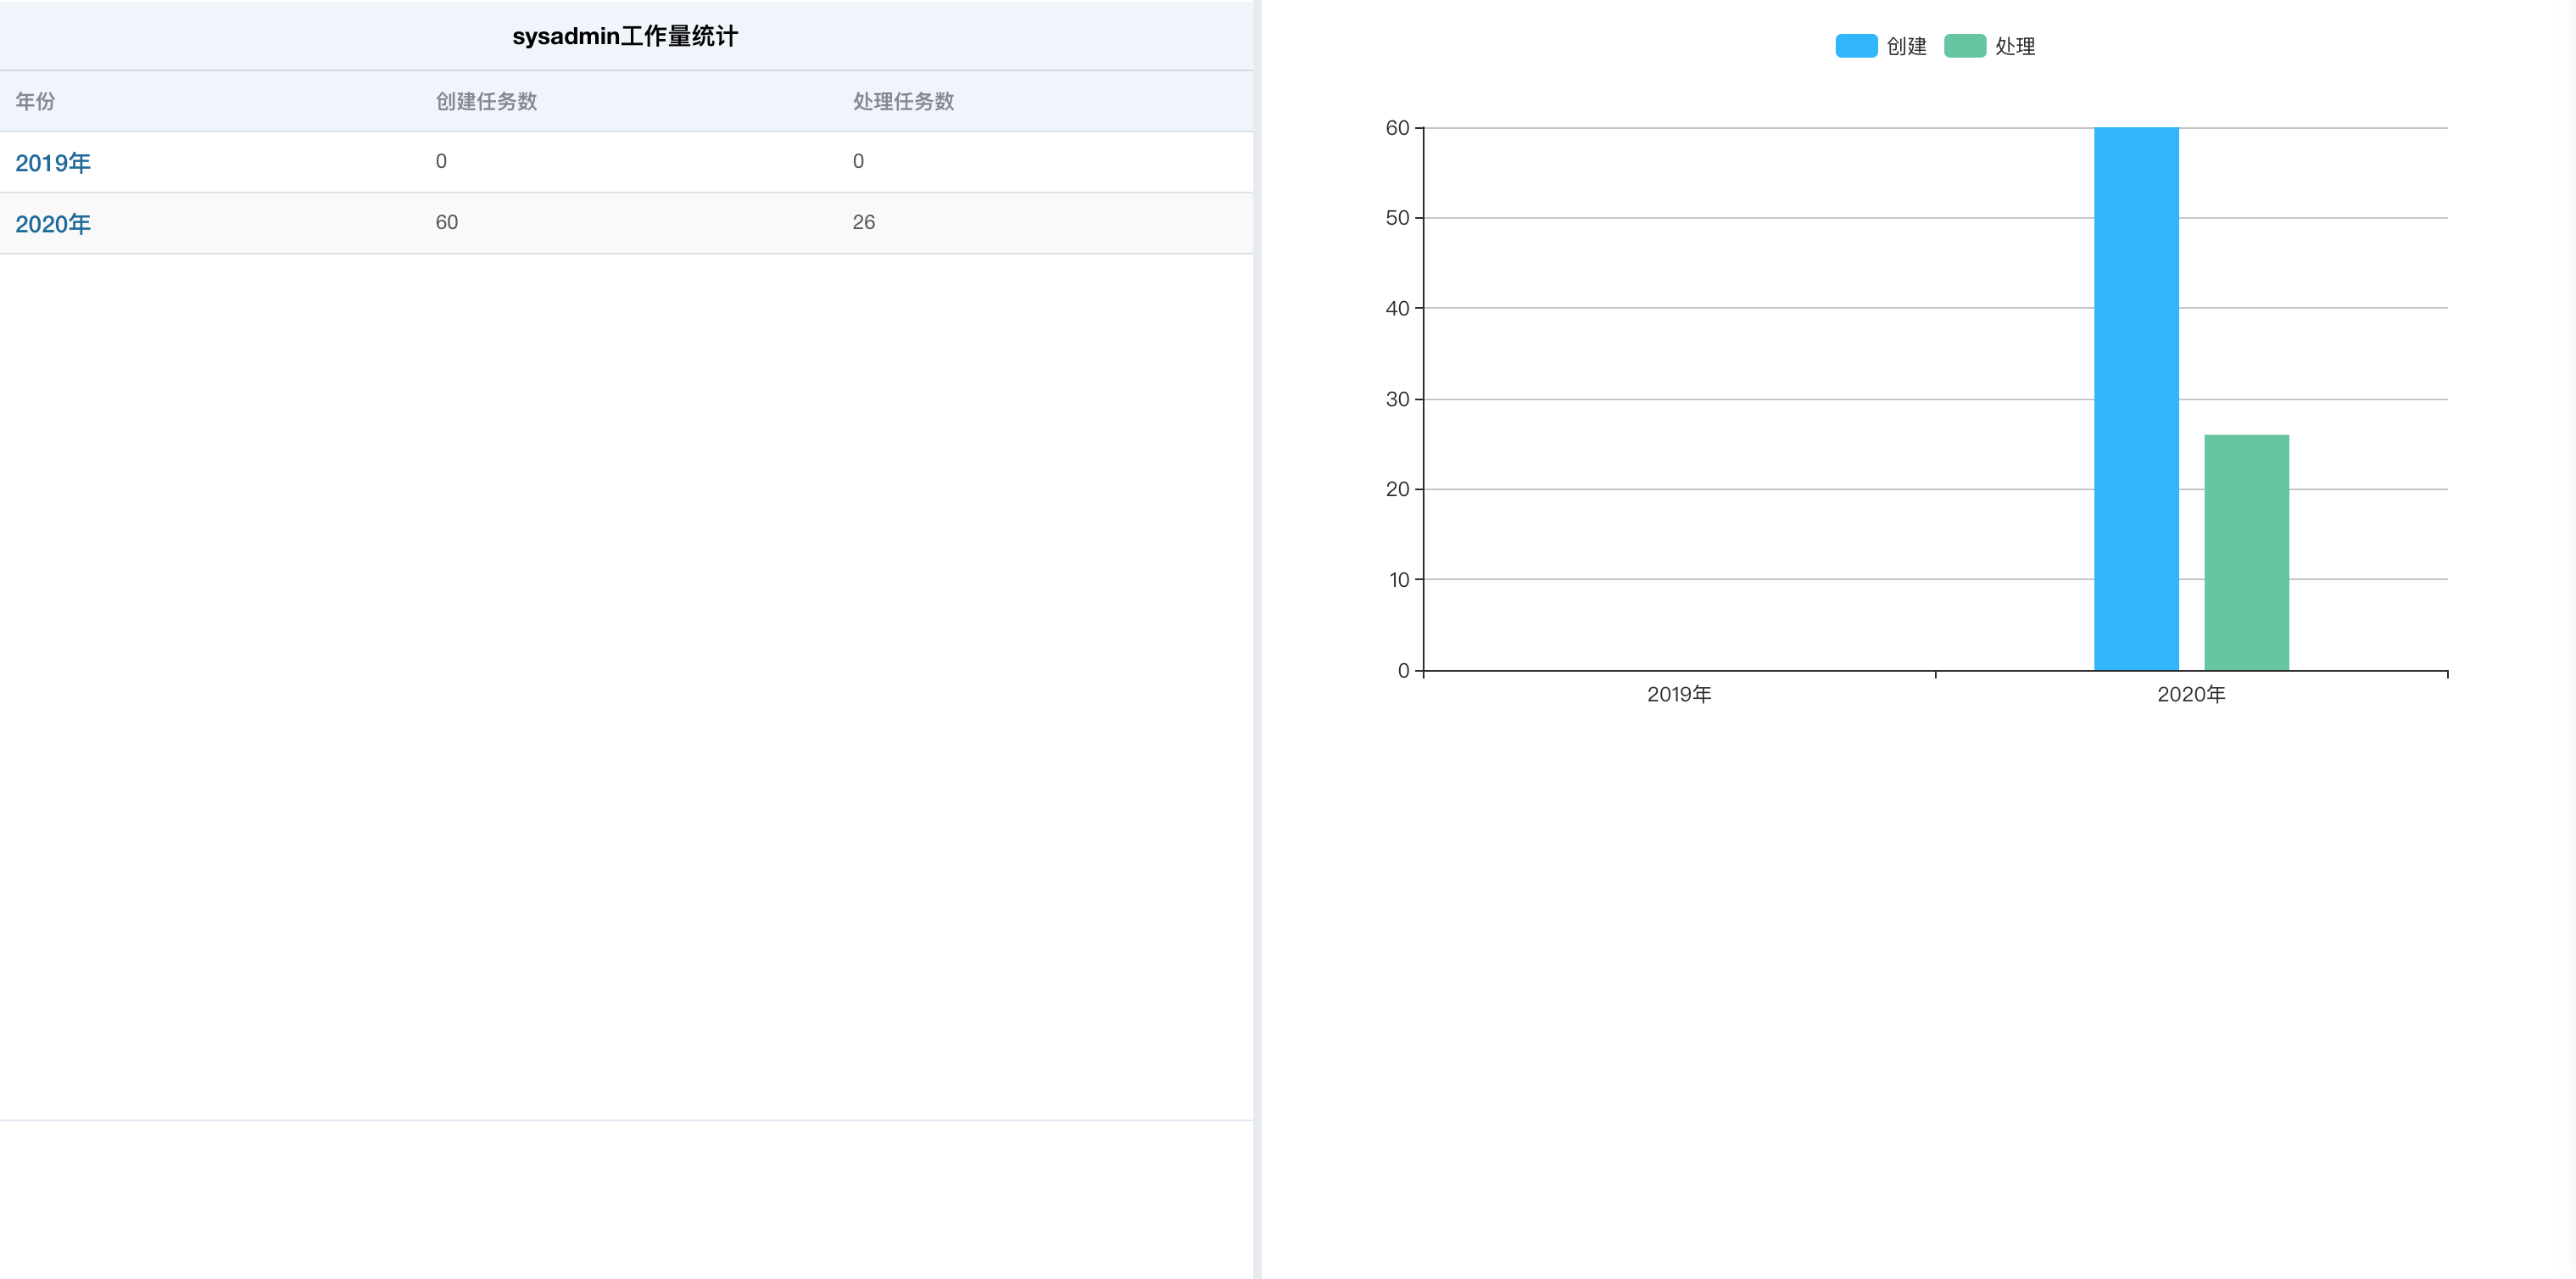Click the sysadmin工作量统计 table title

point(625,36)
